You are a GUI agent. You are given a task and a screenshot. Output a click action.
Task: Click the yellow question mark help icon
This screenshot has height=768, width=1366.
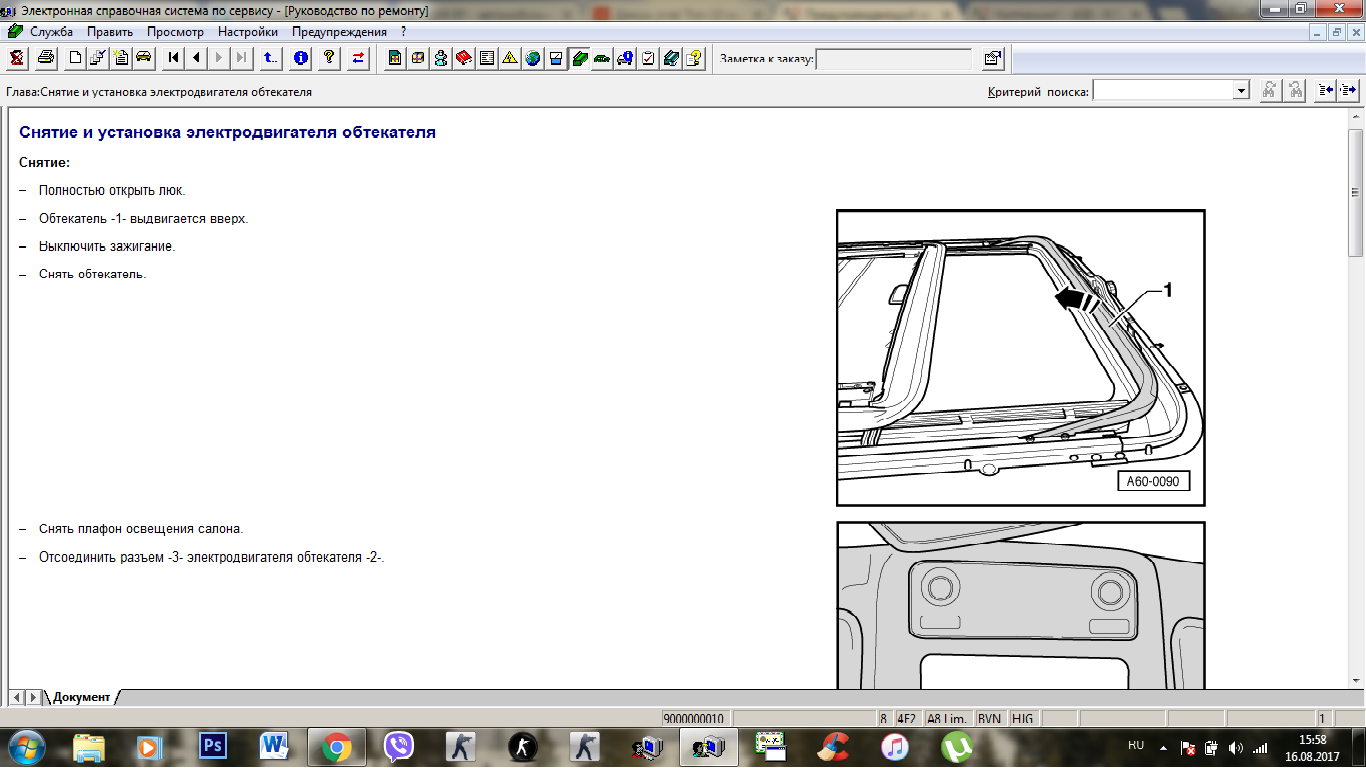(328, 58)
